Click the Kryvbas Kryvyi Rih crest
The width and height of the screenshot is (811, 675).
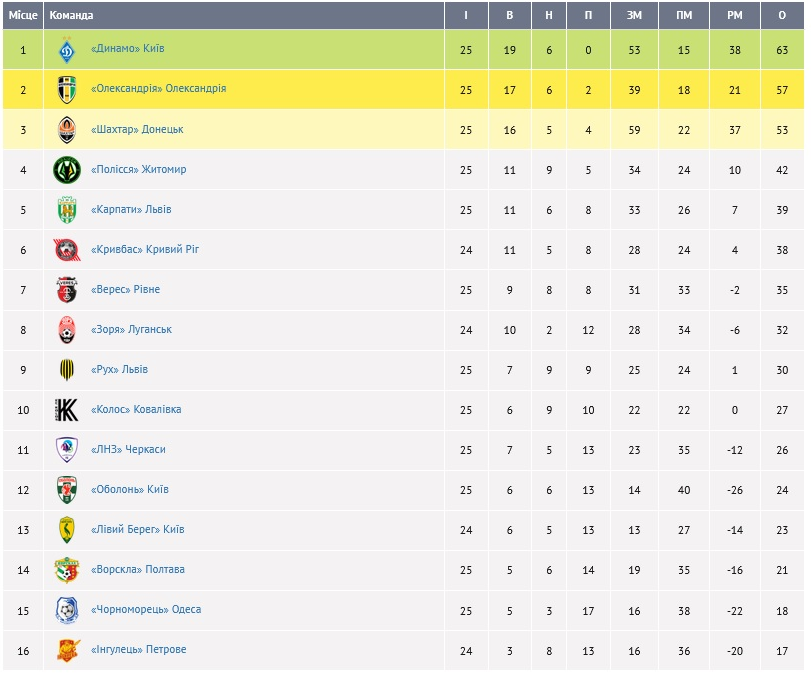coord(66,250)
